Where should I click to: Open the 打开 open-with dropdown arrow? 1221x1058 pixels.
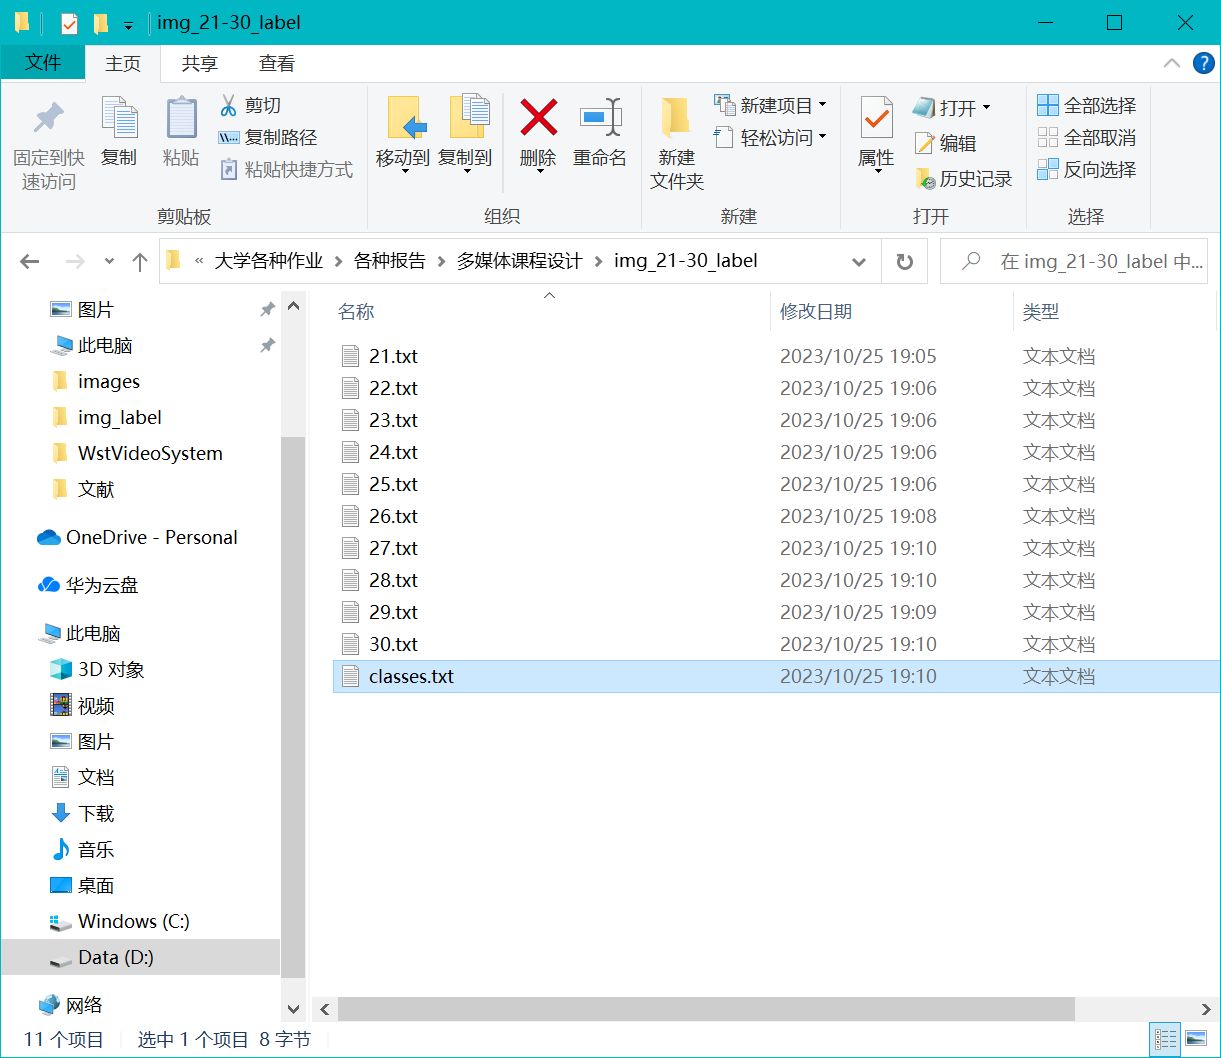coord(986,107)
